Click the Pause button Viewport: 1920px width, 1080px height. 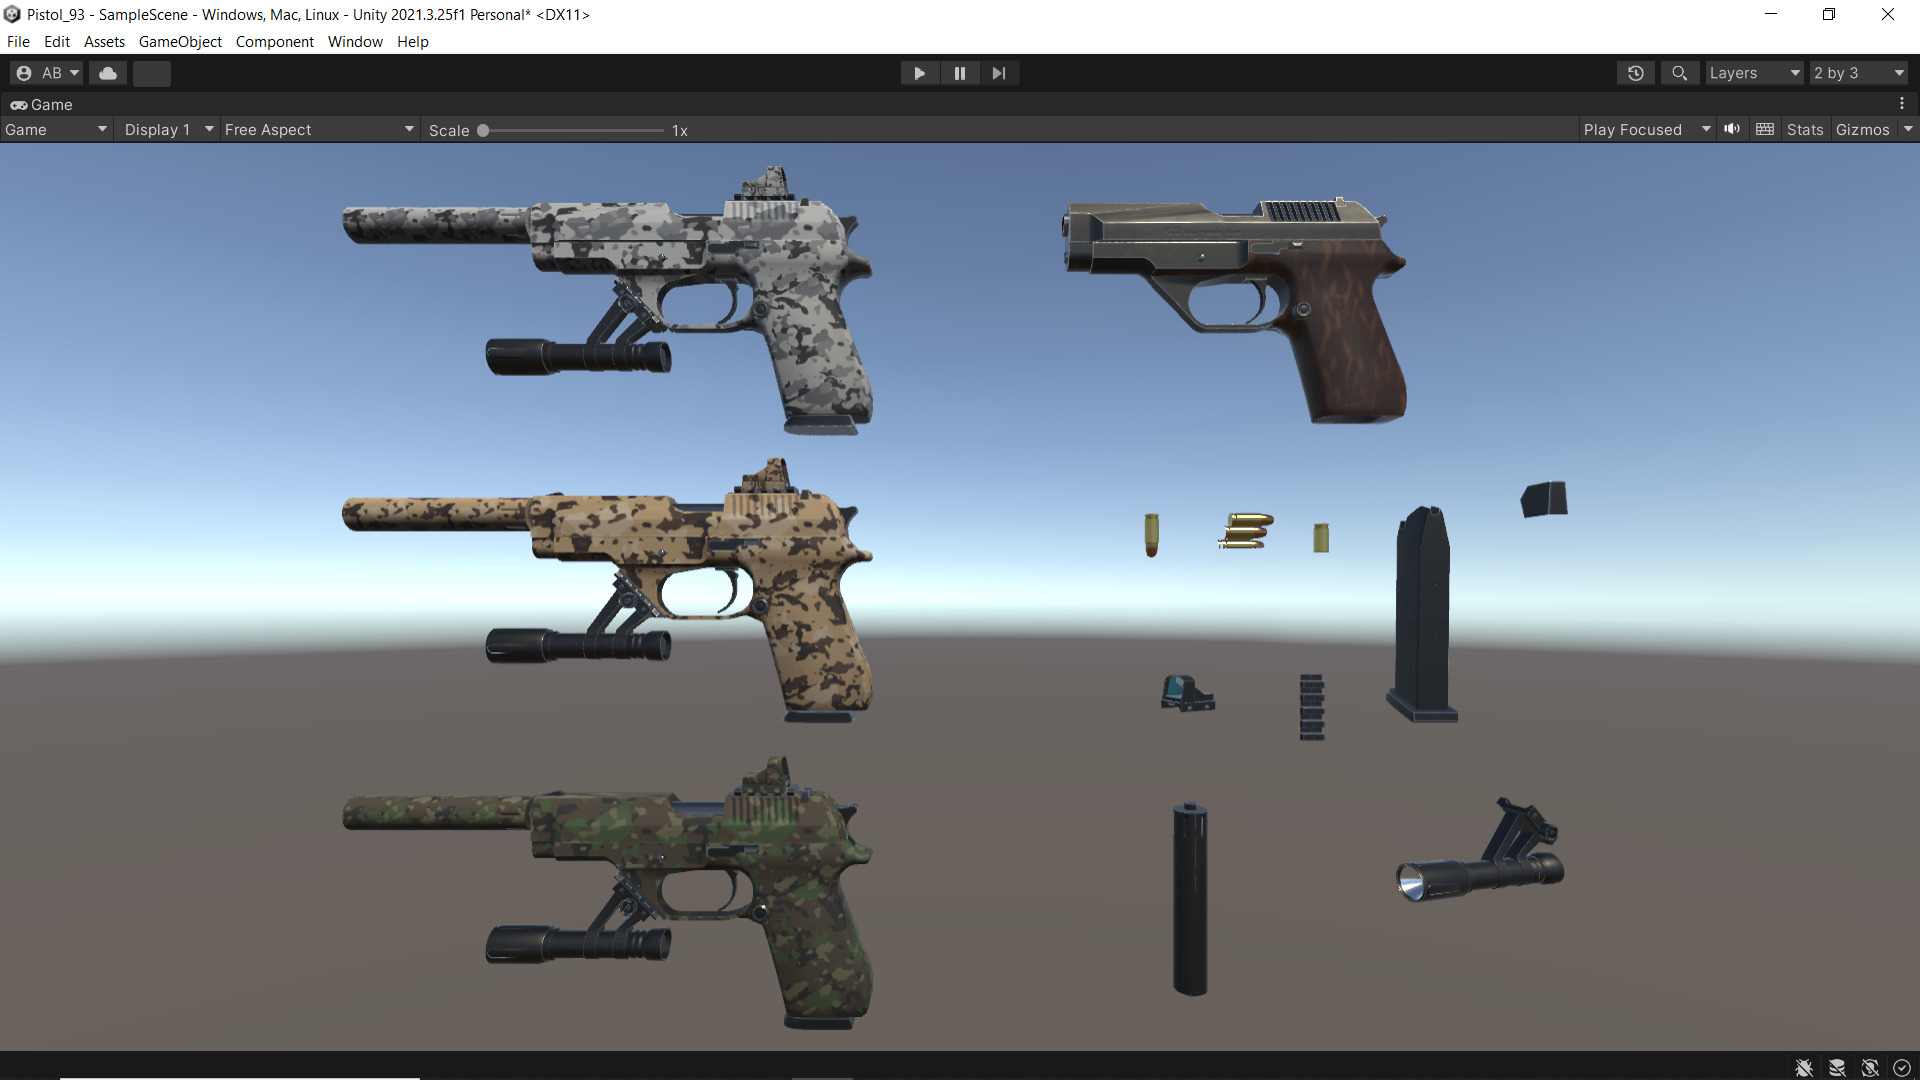959,73
